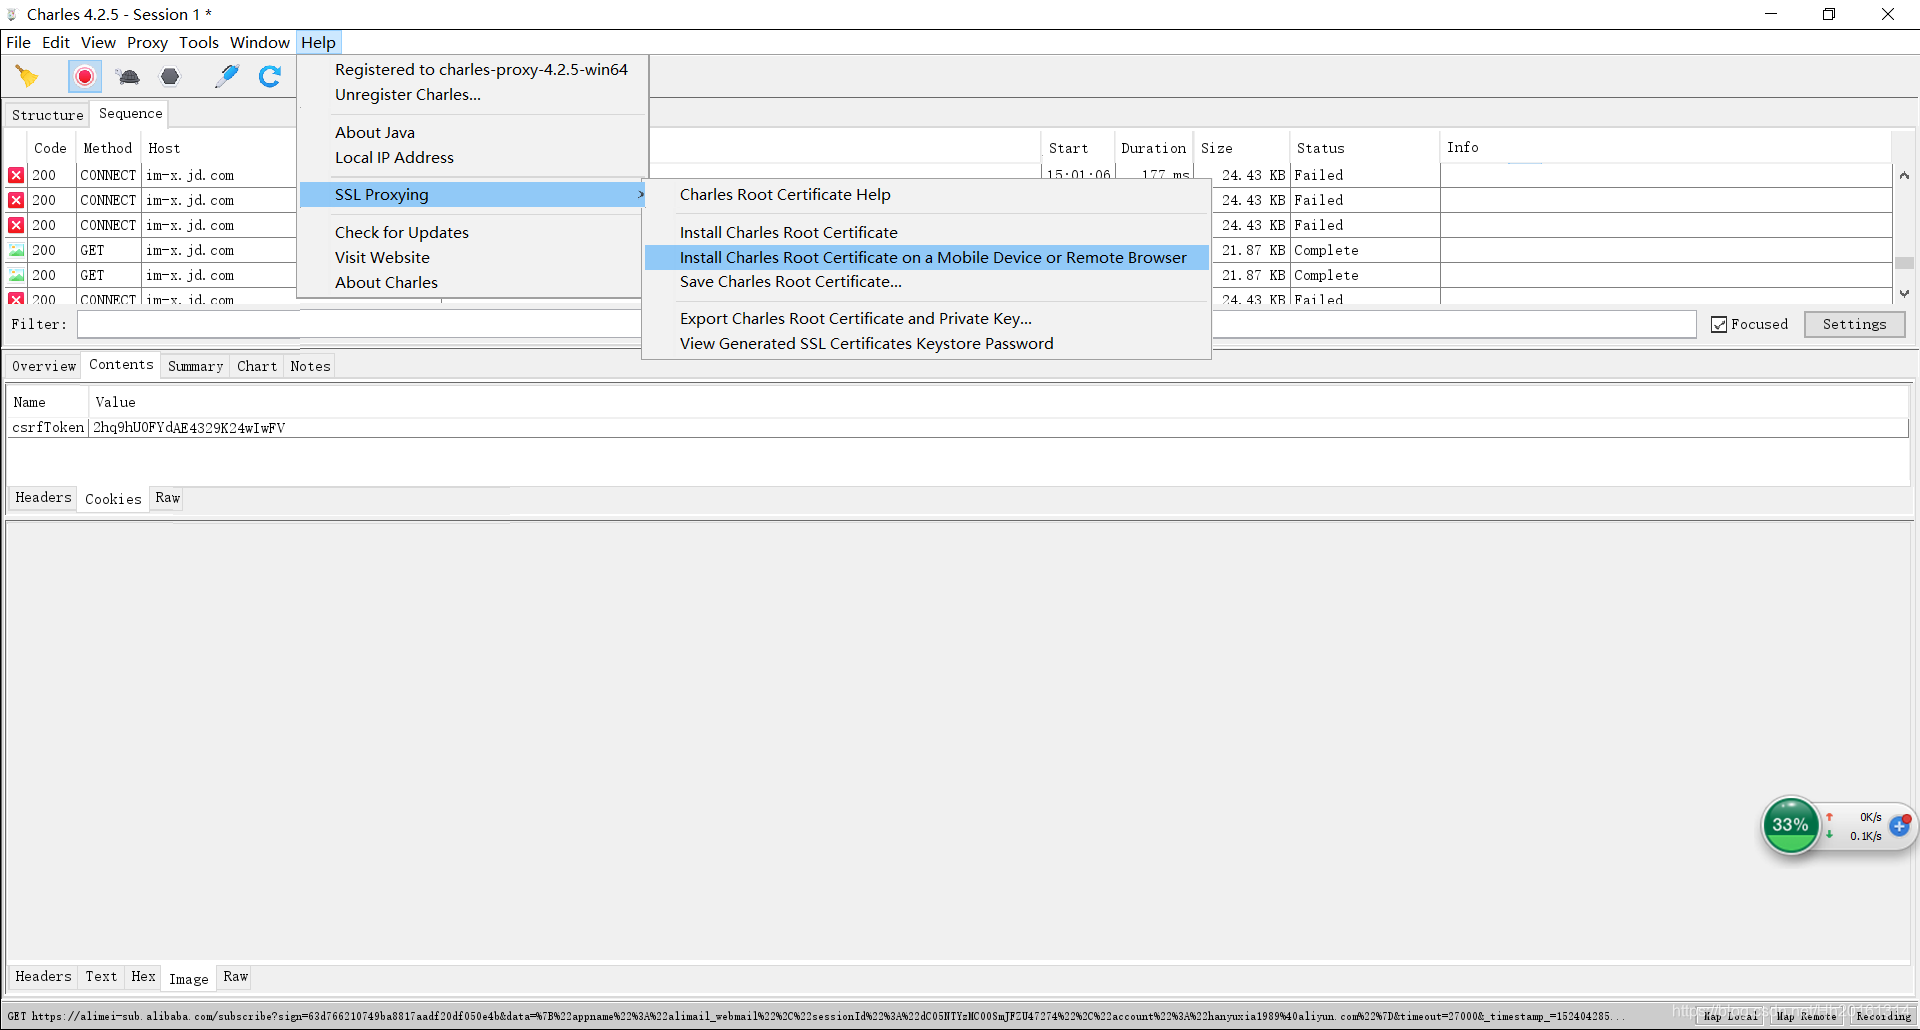
Task: Select Visit Website menu item
Action: (382, 257)
